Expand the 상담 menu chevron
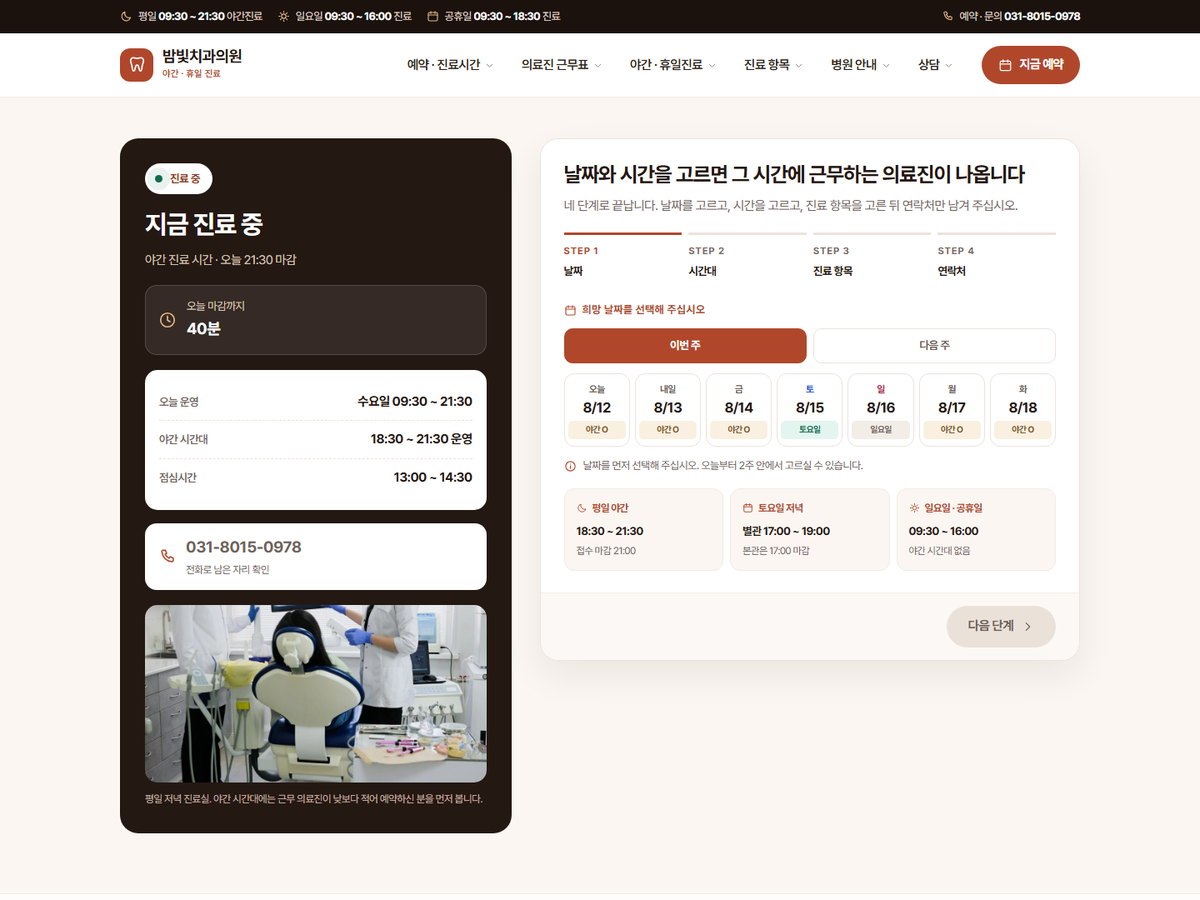The width and height of the screenshot is (1200, 900). [949, 66]
